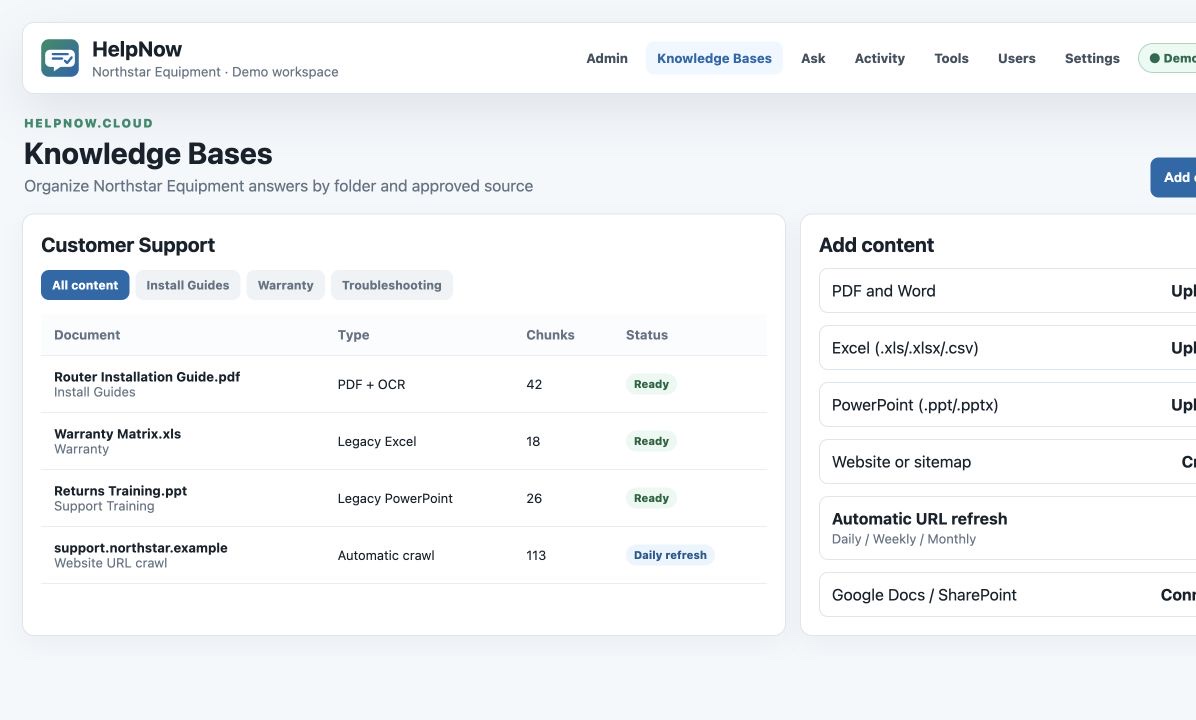Filter by Install Guides folder
This screenshot has width=1196, height=720.
click(188, 285)
